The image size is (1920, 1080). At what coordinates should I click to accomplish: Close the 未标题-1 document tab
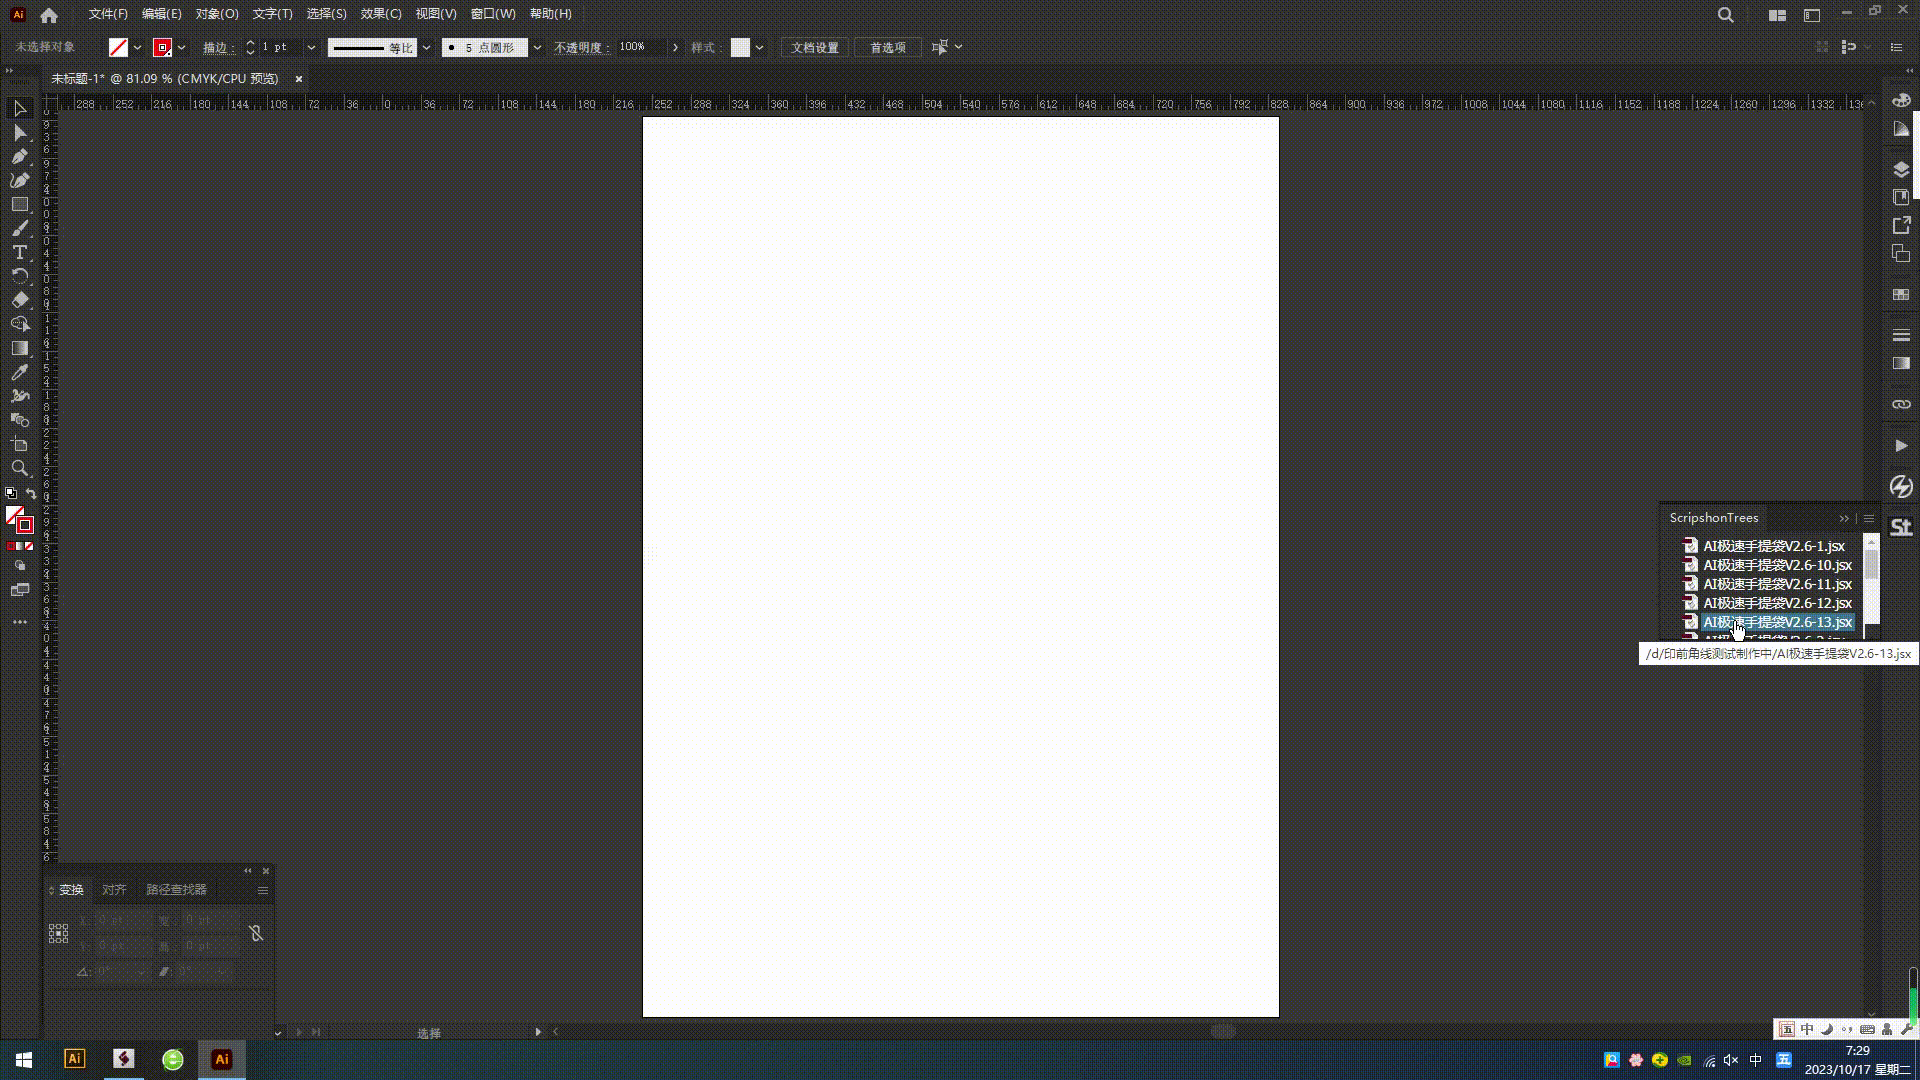298,79
